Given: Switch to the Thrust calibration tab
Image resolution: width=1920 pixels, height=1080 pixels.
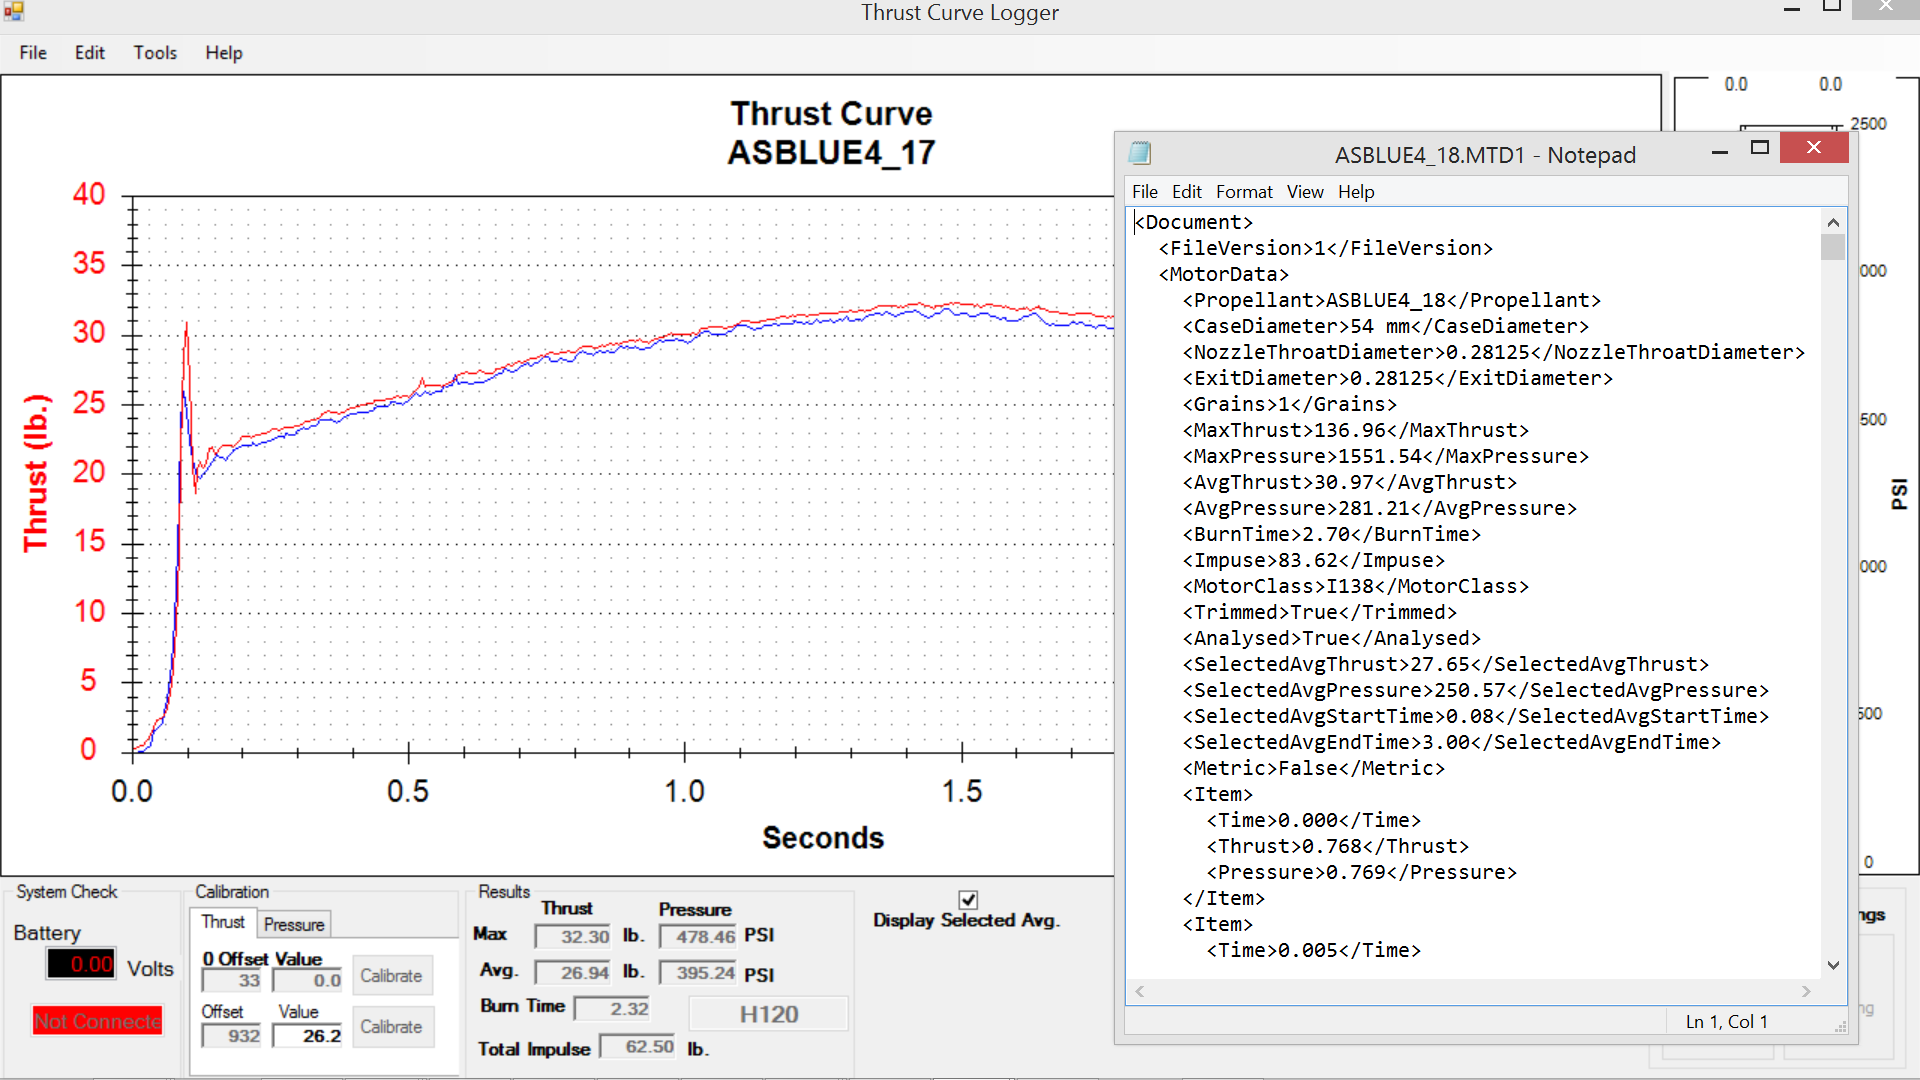Looking at the screenshot, I should click(x=223, y=923).
